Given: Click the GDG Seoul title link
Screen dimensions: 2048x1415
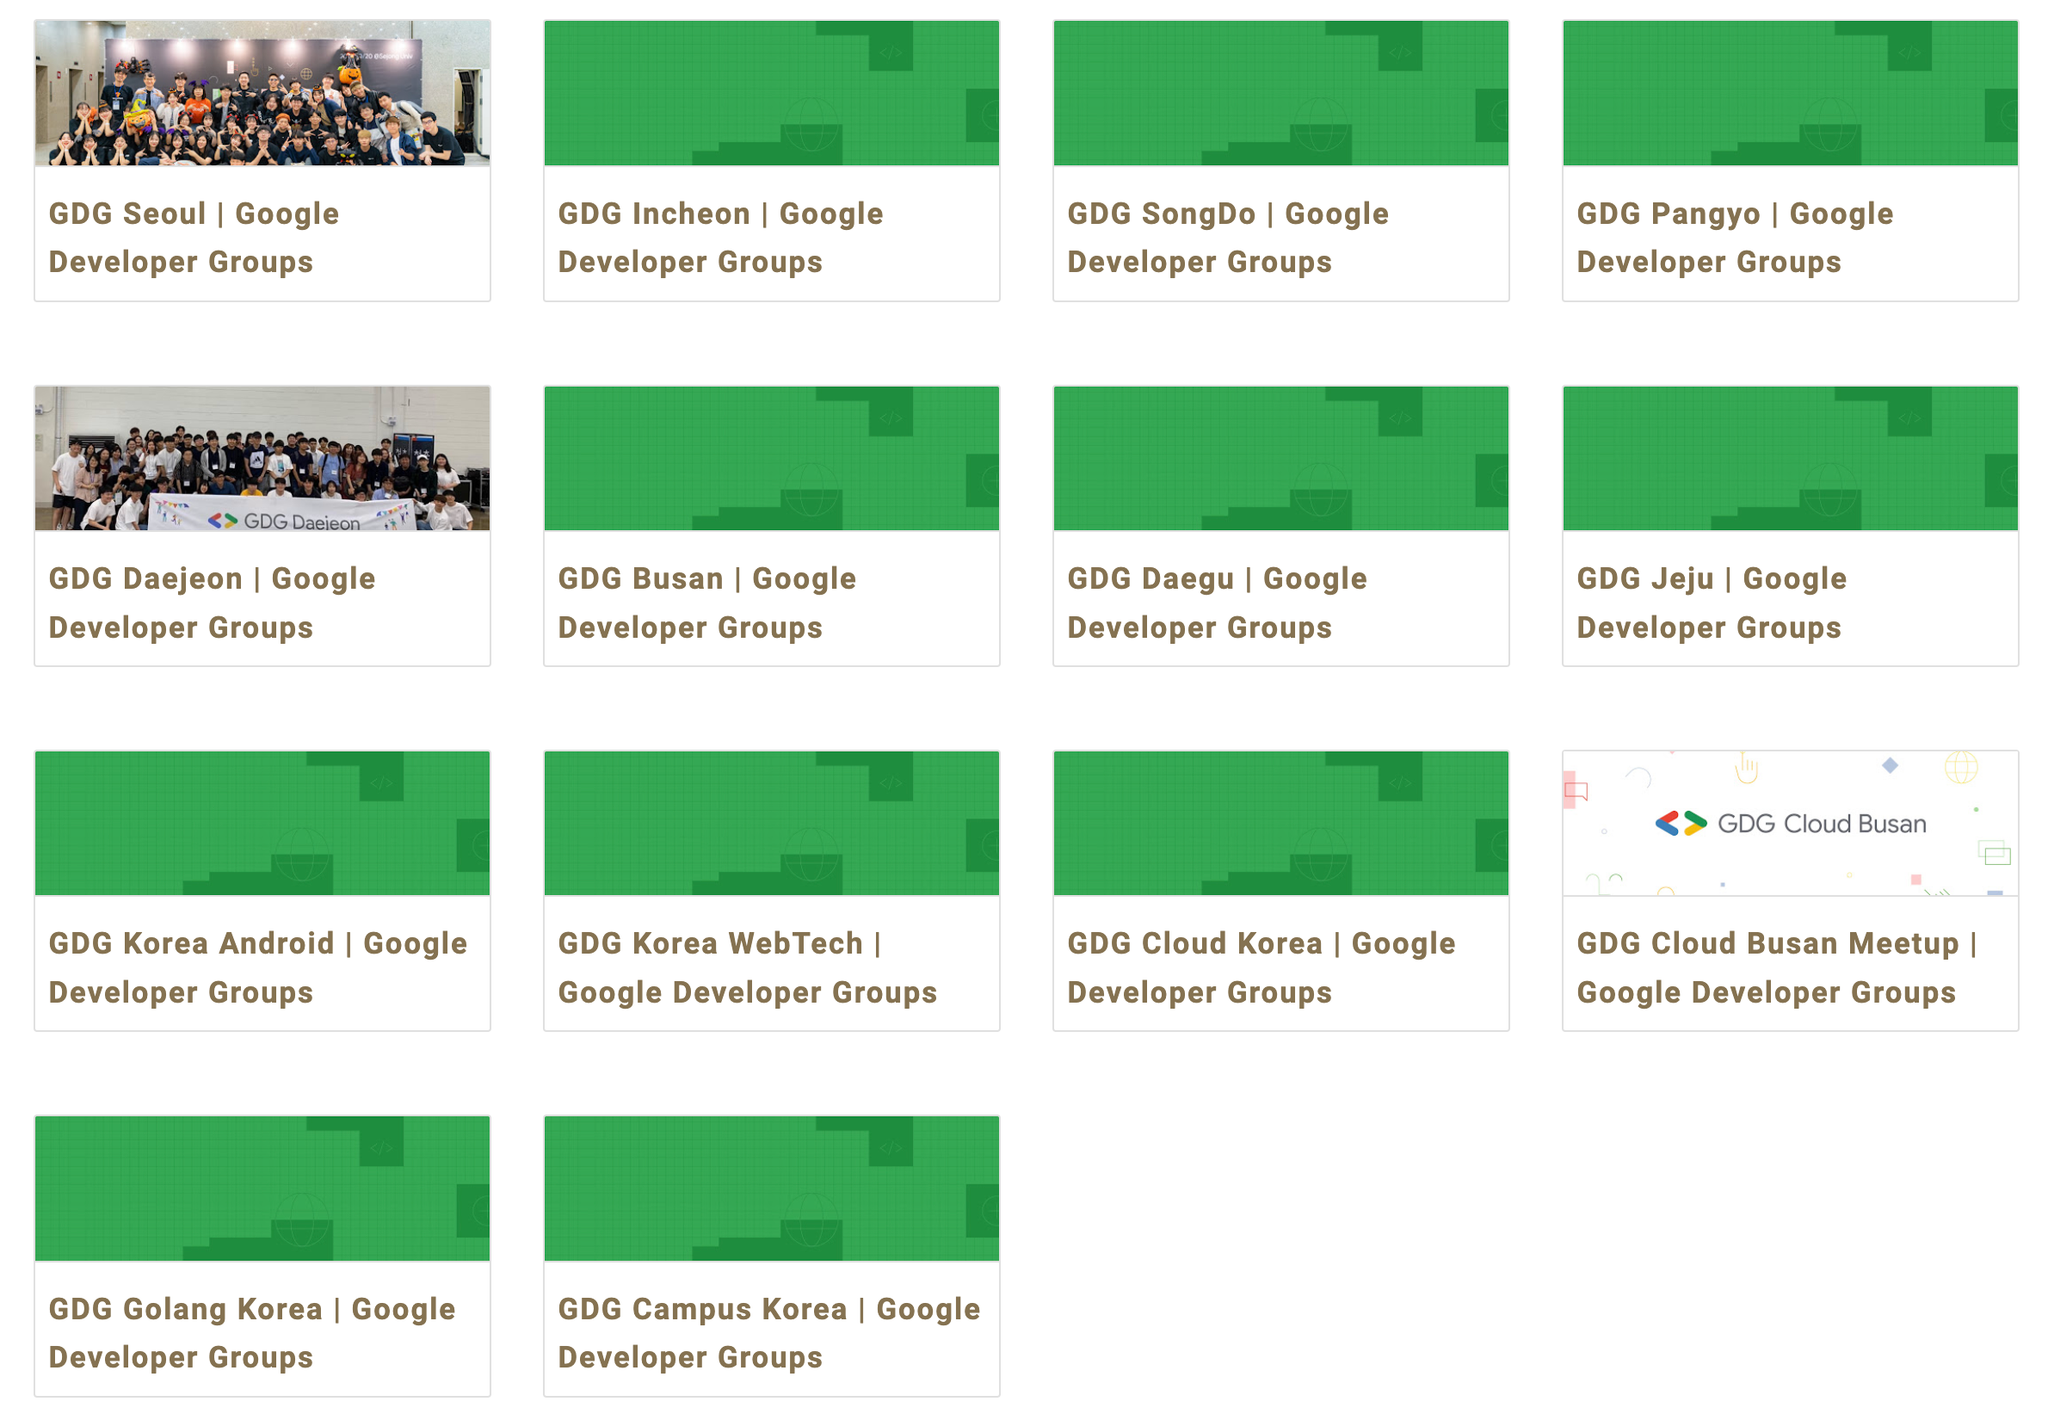Looking at the screenshot, I should 194,237.
